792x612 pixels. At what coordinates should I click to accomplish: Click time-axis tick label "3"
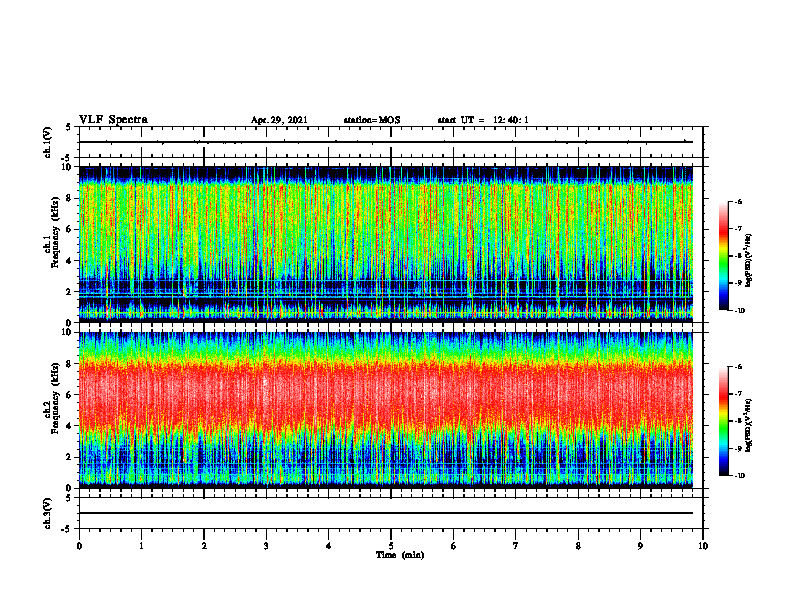[x=266, y=546]
